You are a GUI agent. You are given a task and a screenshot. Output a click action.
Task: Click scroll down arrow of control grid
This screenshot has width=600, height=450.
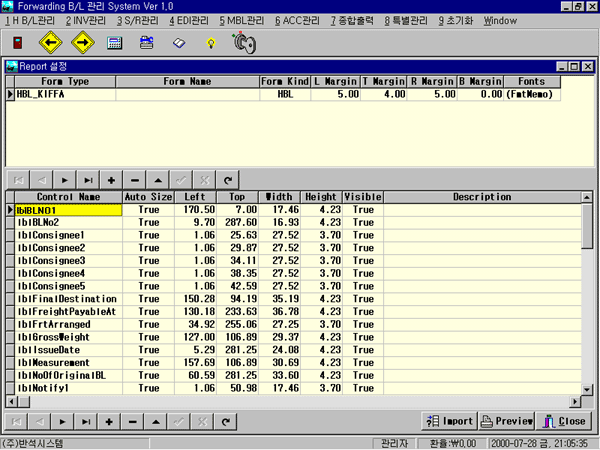[x=587, y=390]
